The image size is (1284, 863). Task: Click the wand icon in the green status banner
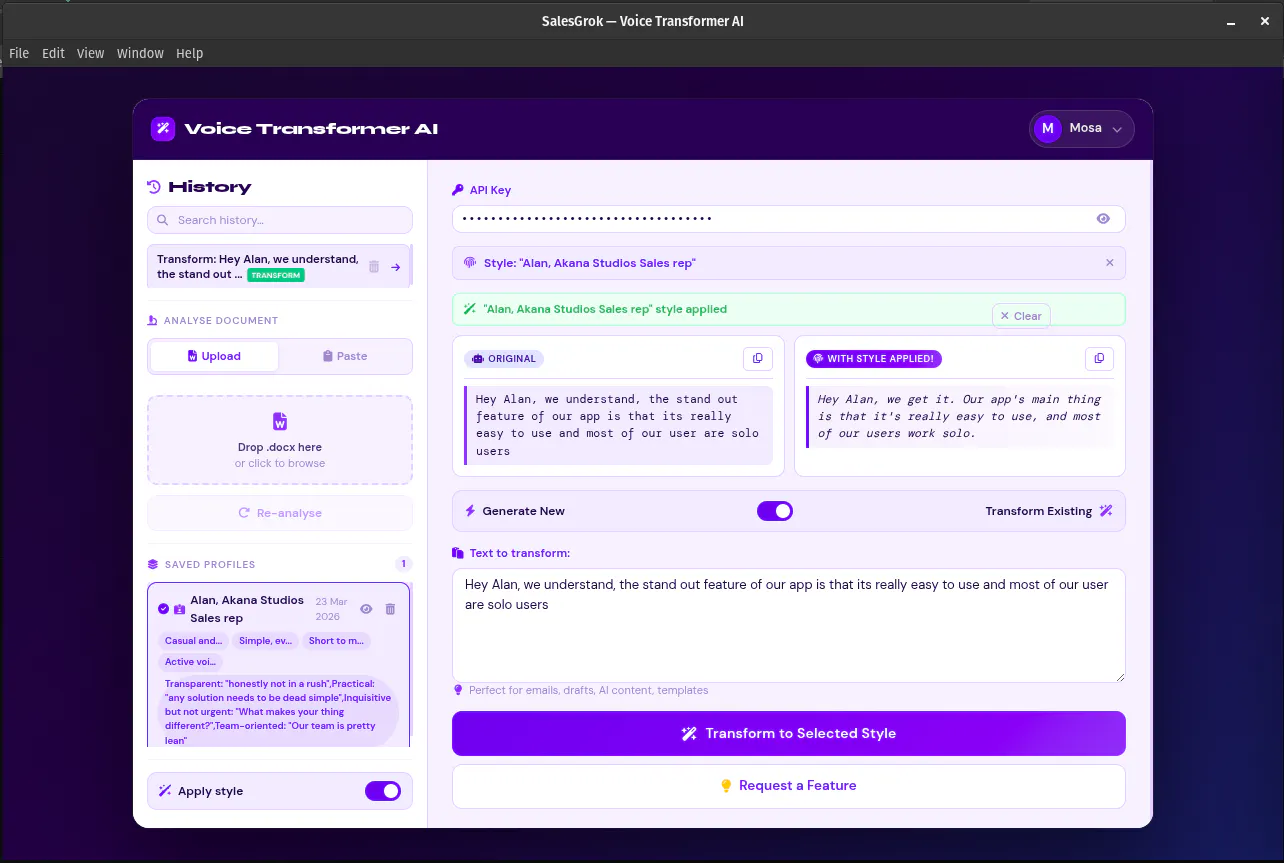(470, 309)
